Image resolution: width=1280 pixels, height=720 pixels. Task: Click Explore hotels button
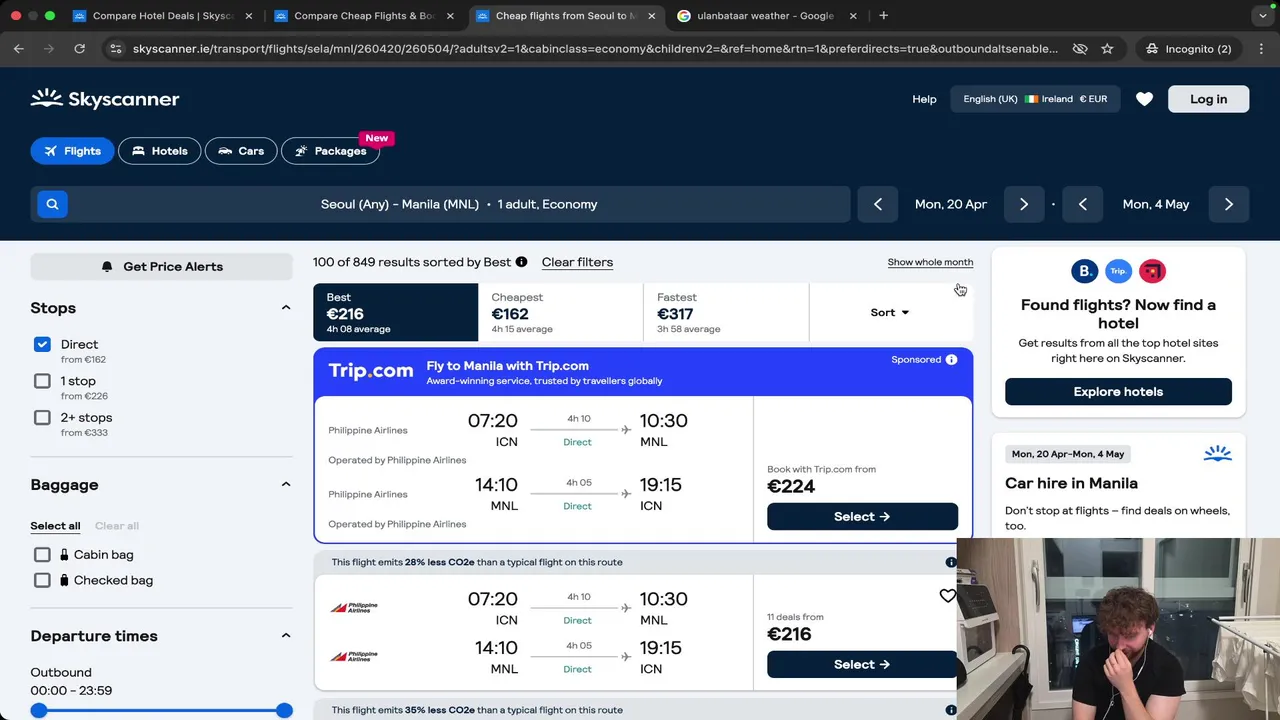coord(1118,392)
